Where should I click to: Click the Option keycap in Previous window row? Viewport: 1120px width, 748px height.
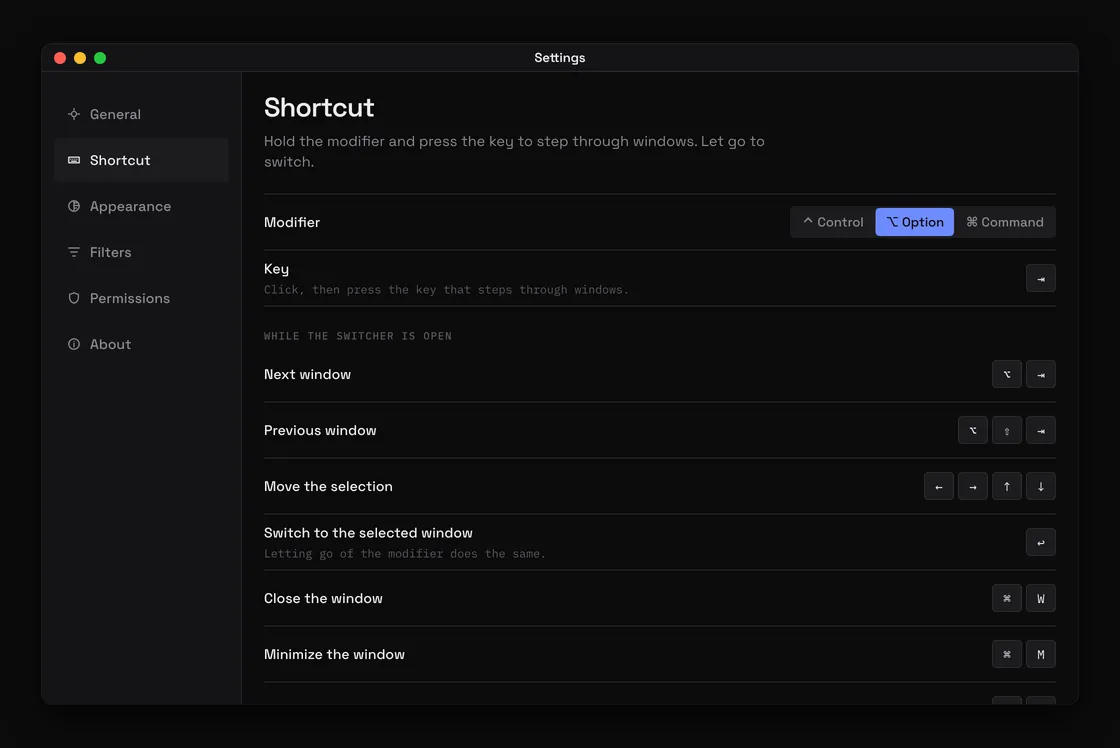tap(973, 430)
